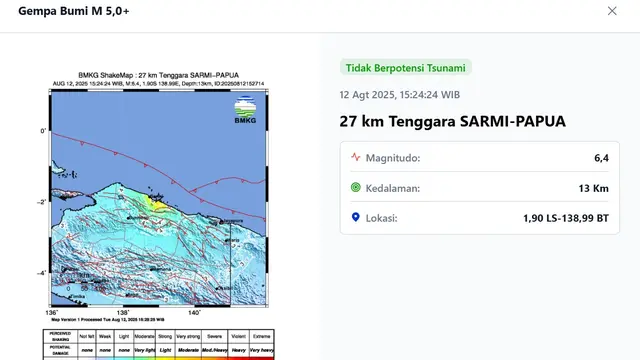
Task: Select the depth value 13 Km
Action: 593,188
